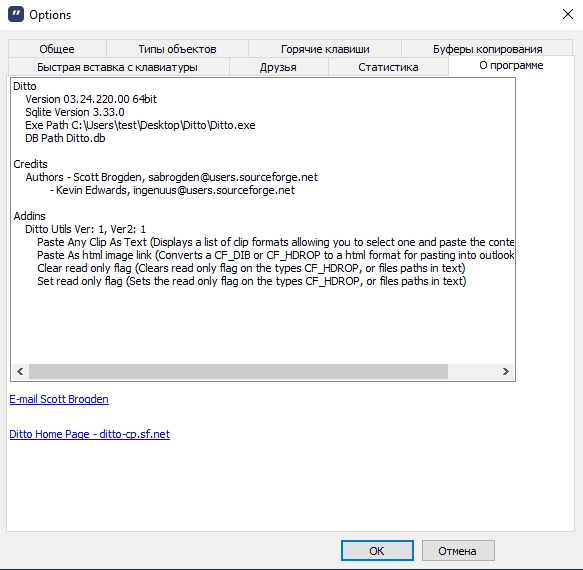Click the Set read only flag line
Screen dimensions: 583x570
coord(252,281)
